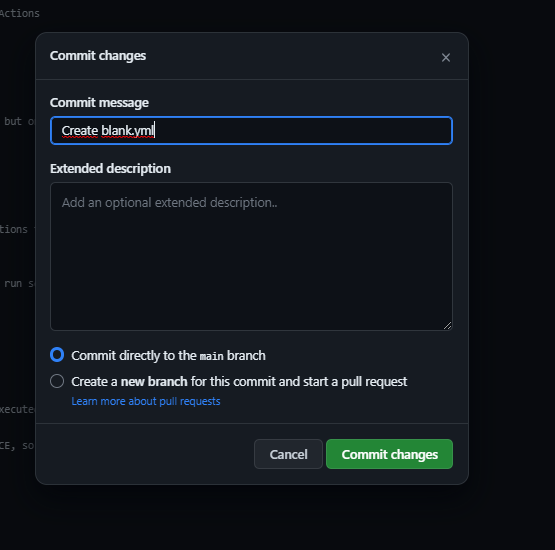
Task: Open Learn more about pull requests link
Action: [x=146, y=401]
